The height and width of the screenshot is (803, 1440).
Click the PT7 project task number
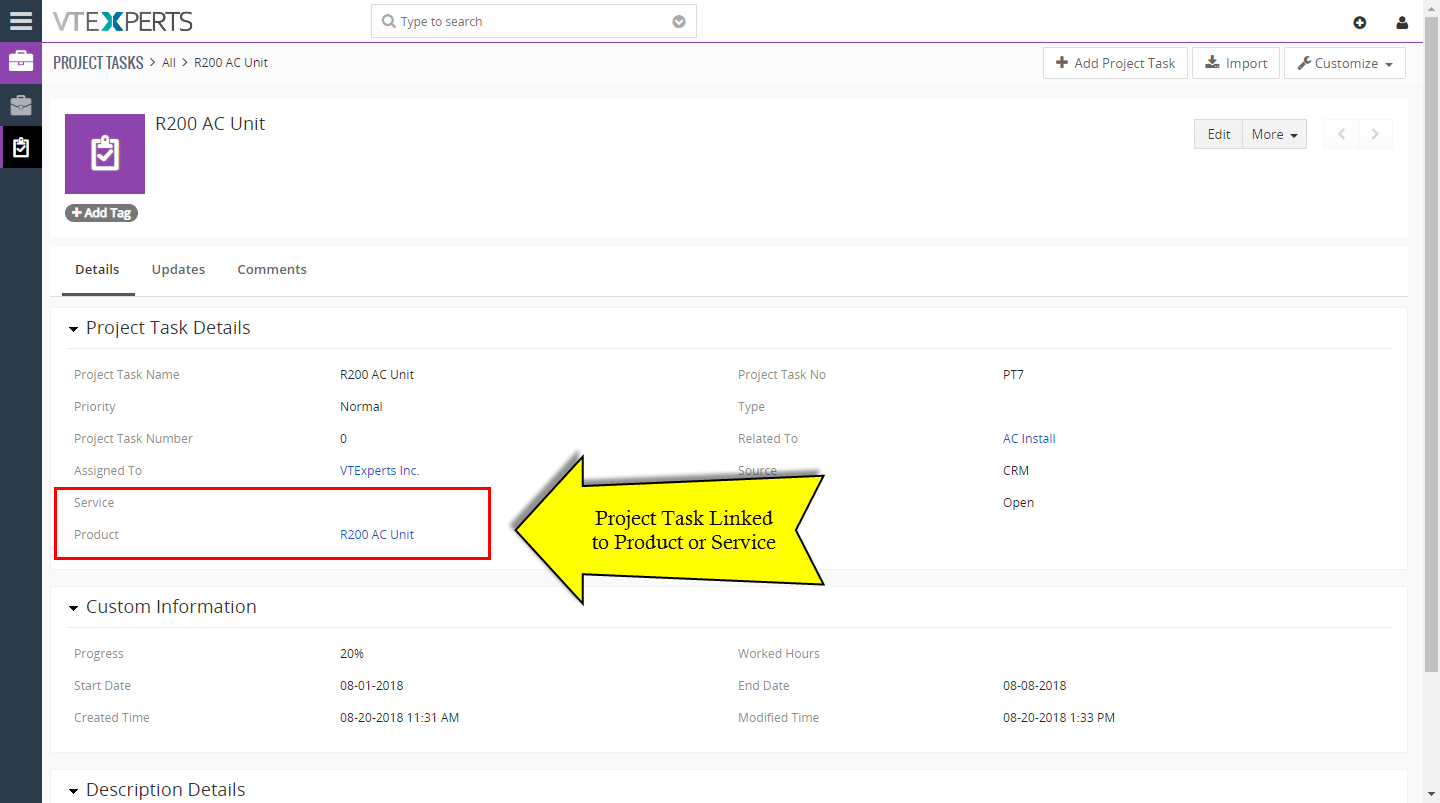pyautogui.click(x=1013, y=374)
